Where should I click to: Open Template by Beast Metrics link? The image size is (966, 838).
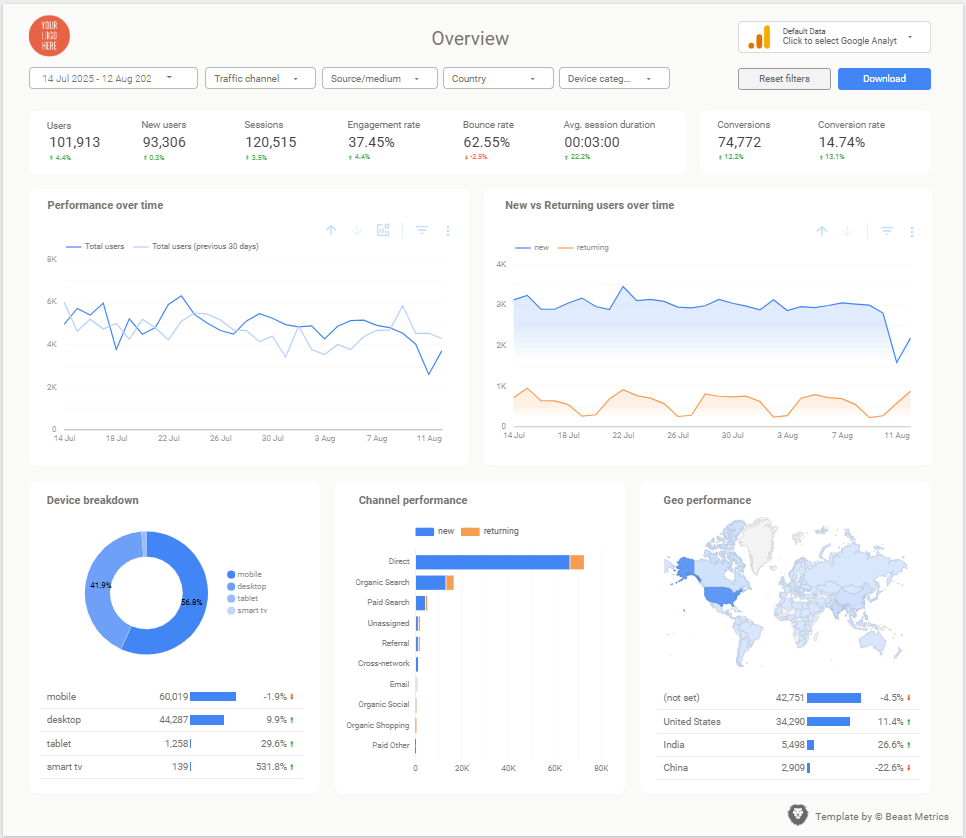pyautogui.click(x=882, y=816)
